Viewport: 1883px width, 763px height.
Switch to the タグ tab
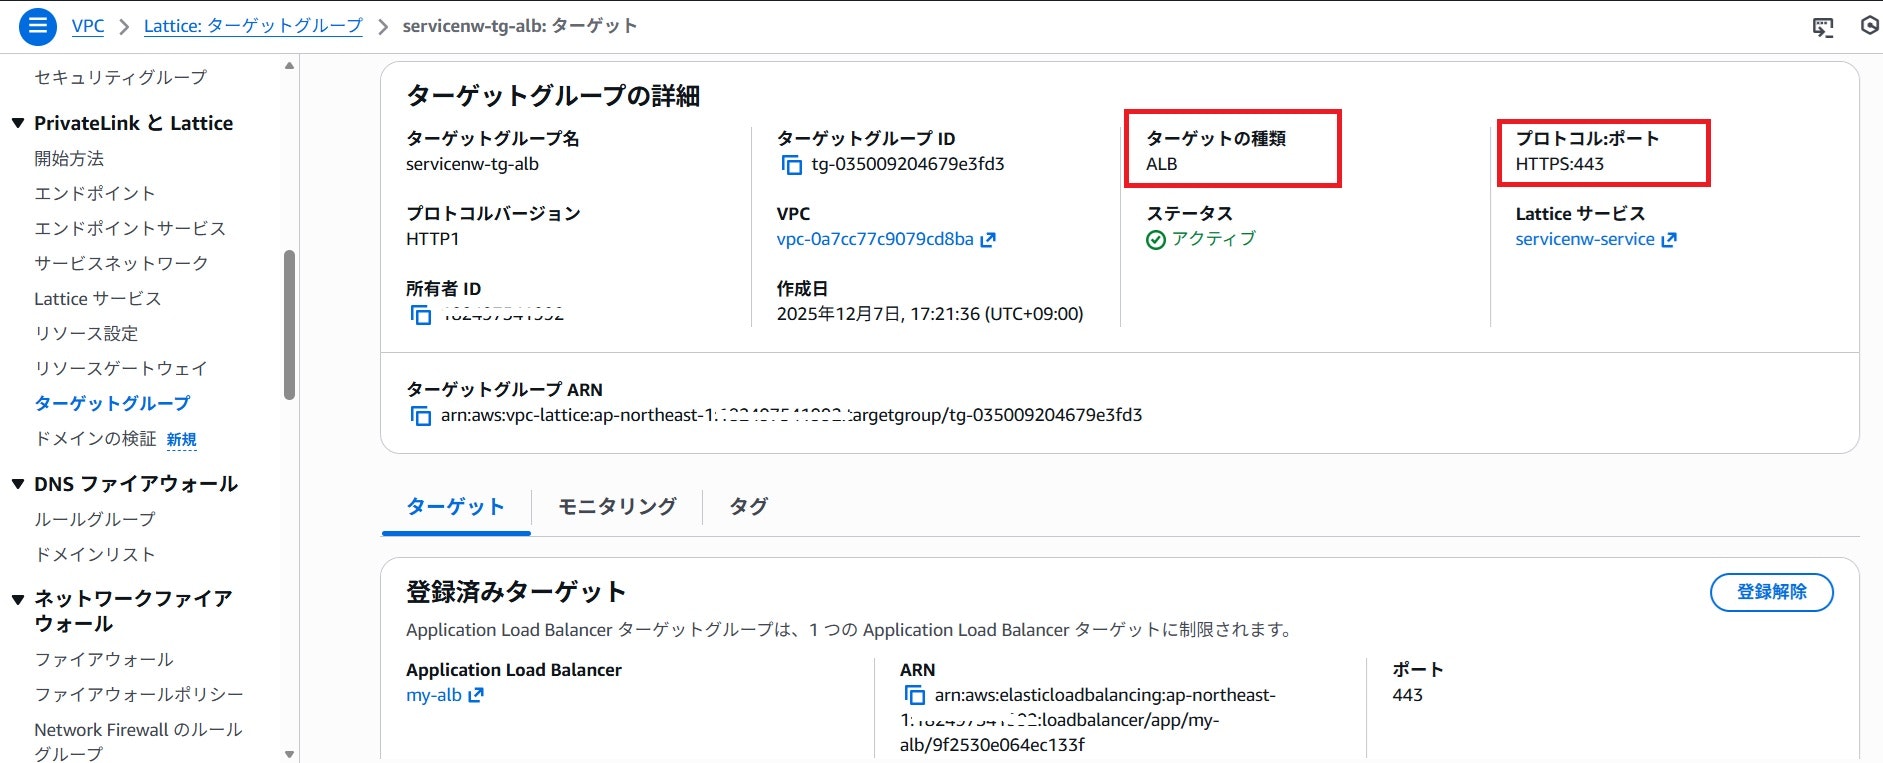748,506
